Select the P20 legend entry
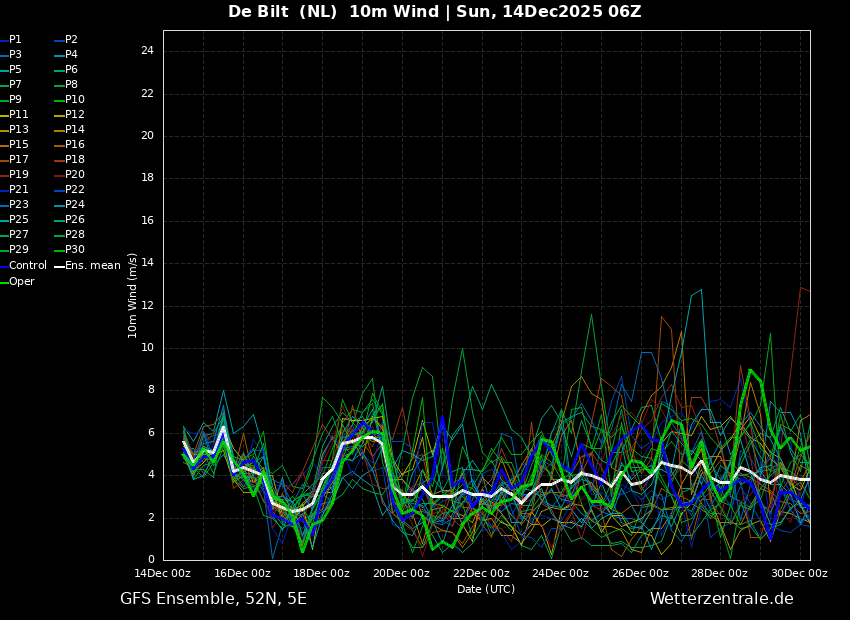 click(x=75, y=175)
